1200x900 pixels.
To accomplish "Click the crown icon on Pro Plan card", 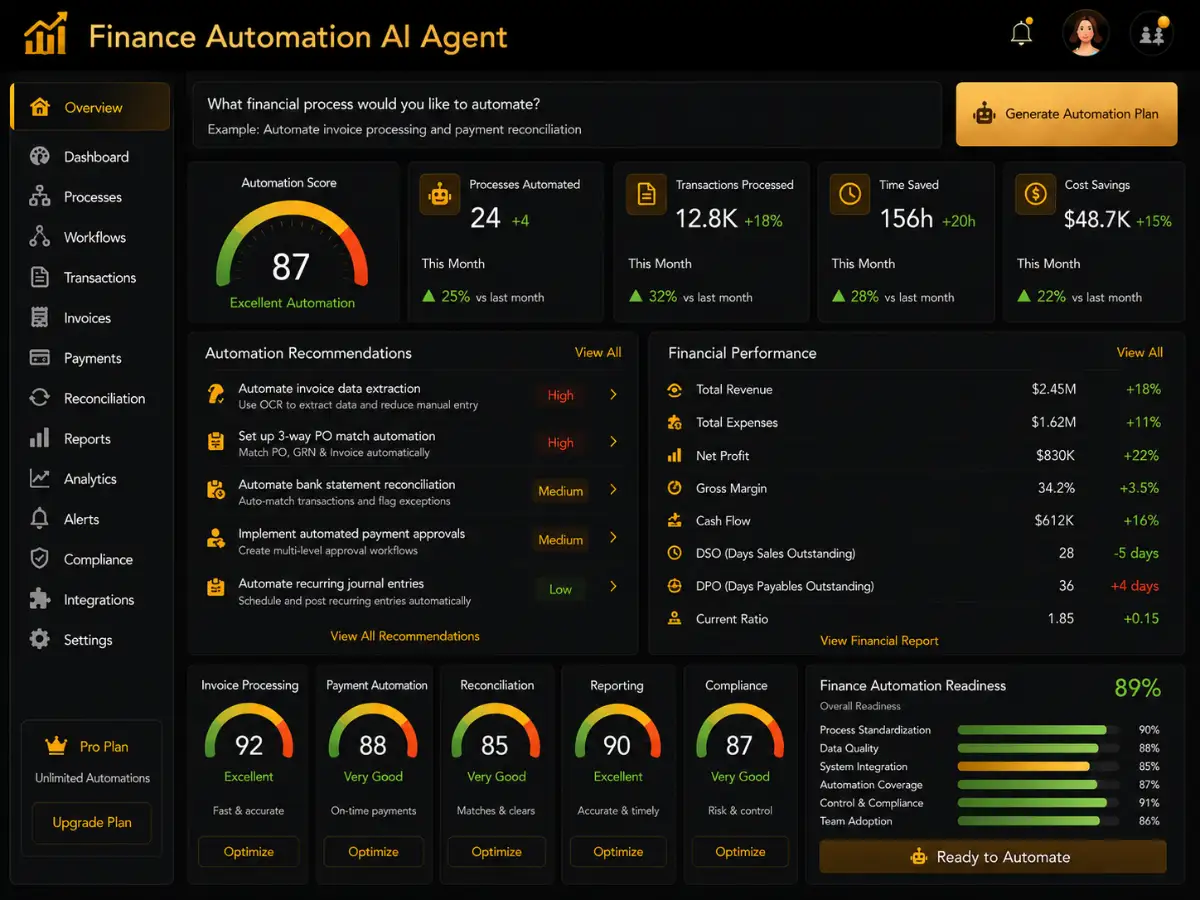I will click(x=56, y=746).
